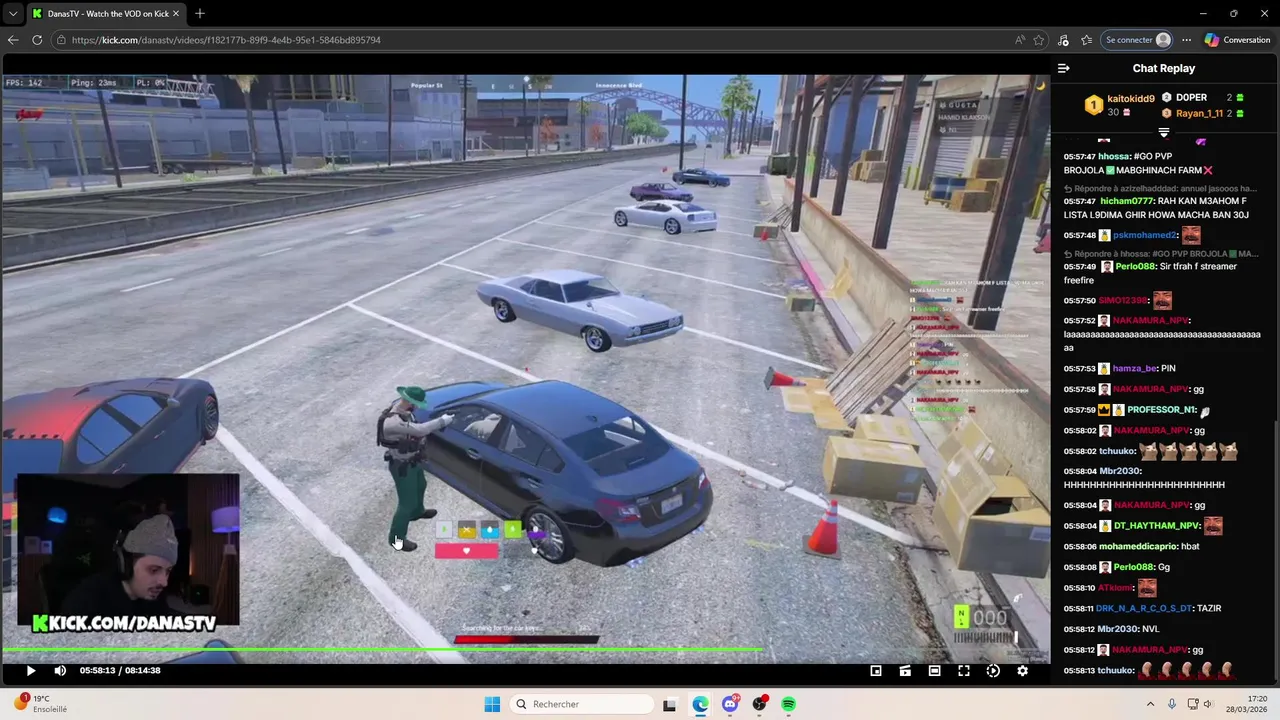The height and width of the screenshot is (720, 1280).
Task: Open playback speed control
Action: pyautogui.click(x=993, y=671)
